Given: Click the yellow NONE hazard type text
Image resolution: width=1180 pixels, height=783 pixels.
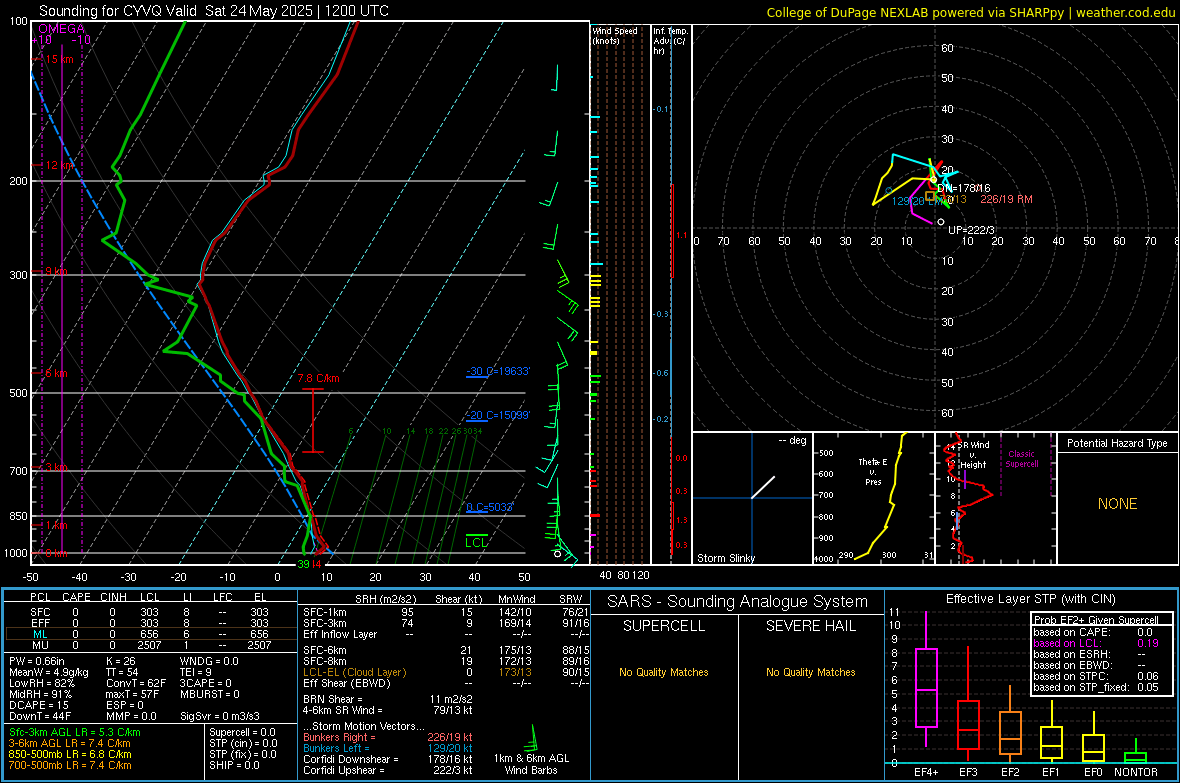Looking at the screenshot, I should click(1117, 504).
